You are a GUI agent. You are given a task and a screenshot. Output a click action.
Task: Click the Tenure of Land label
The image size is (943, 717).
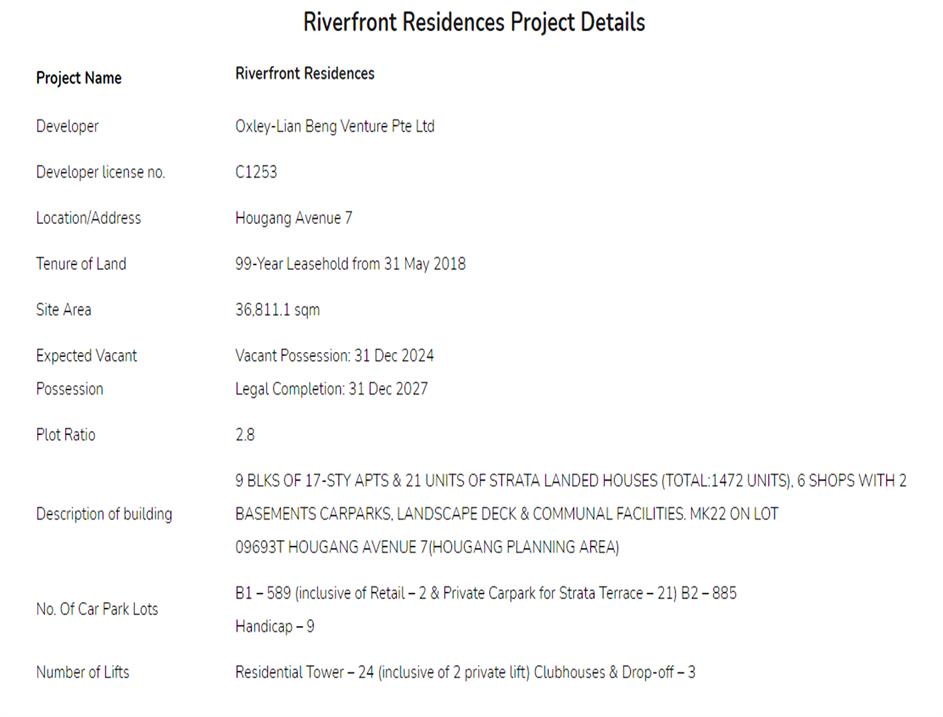(81, 264)
